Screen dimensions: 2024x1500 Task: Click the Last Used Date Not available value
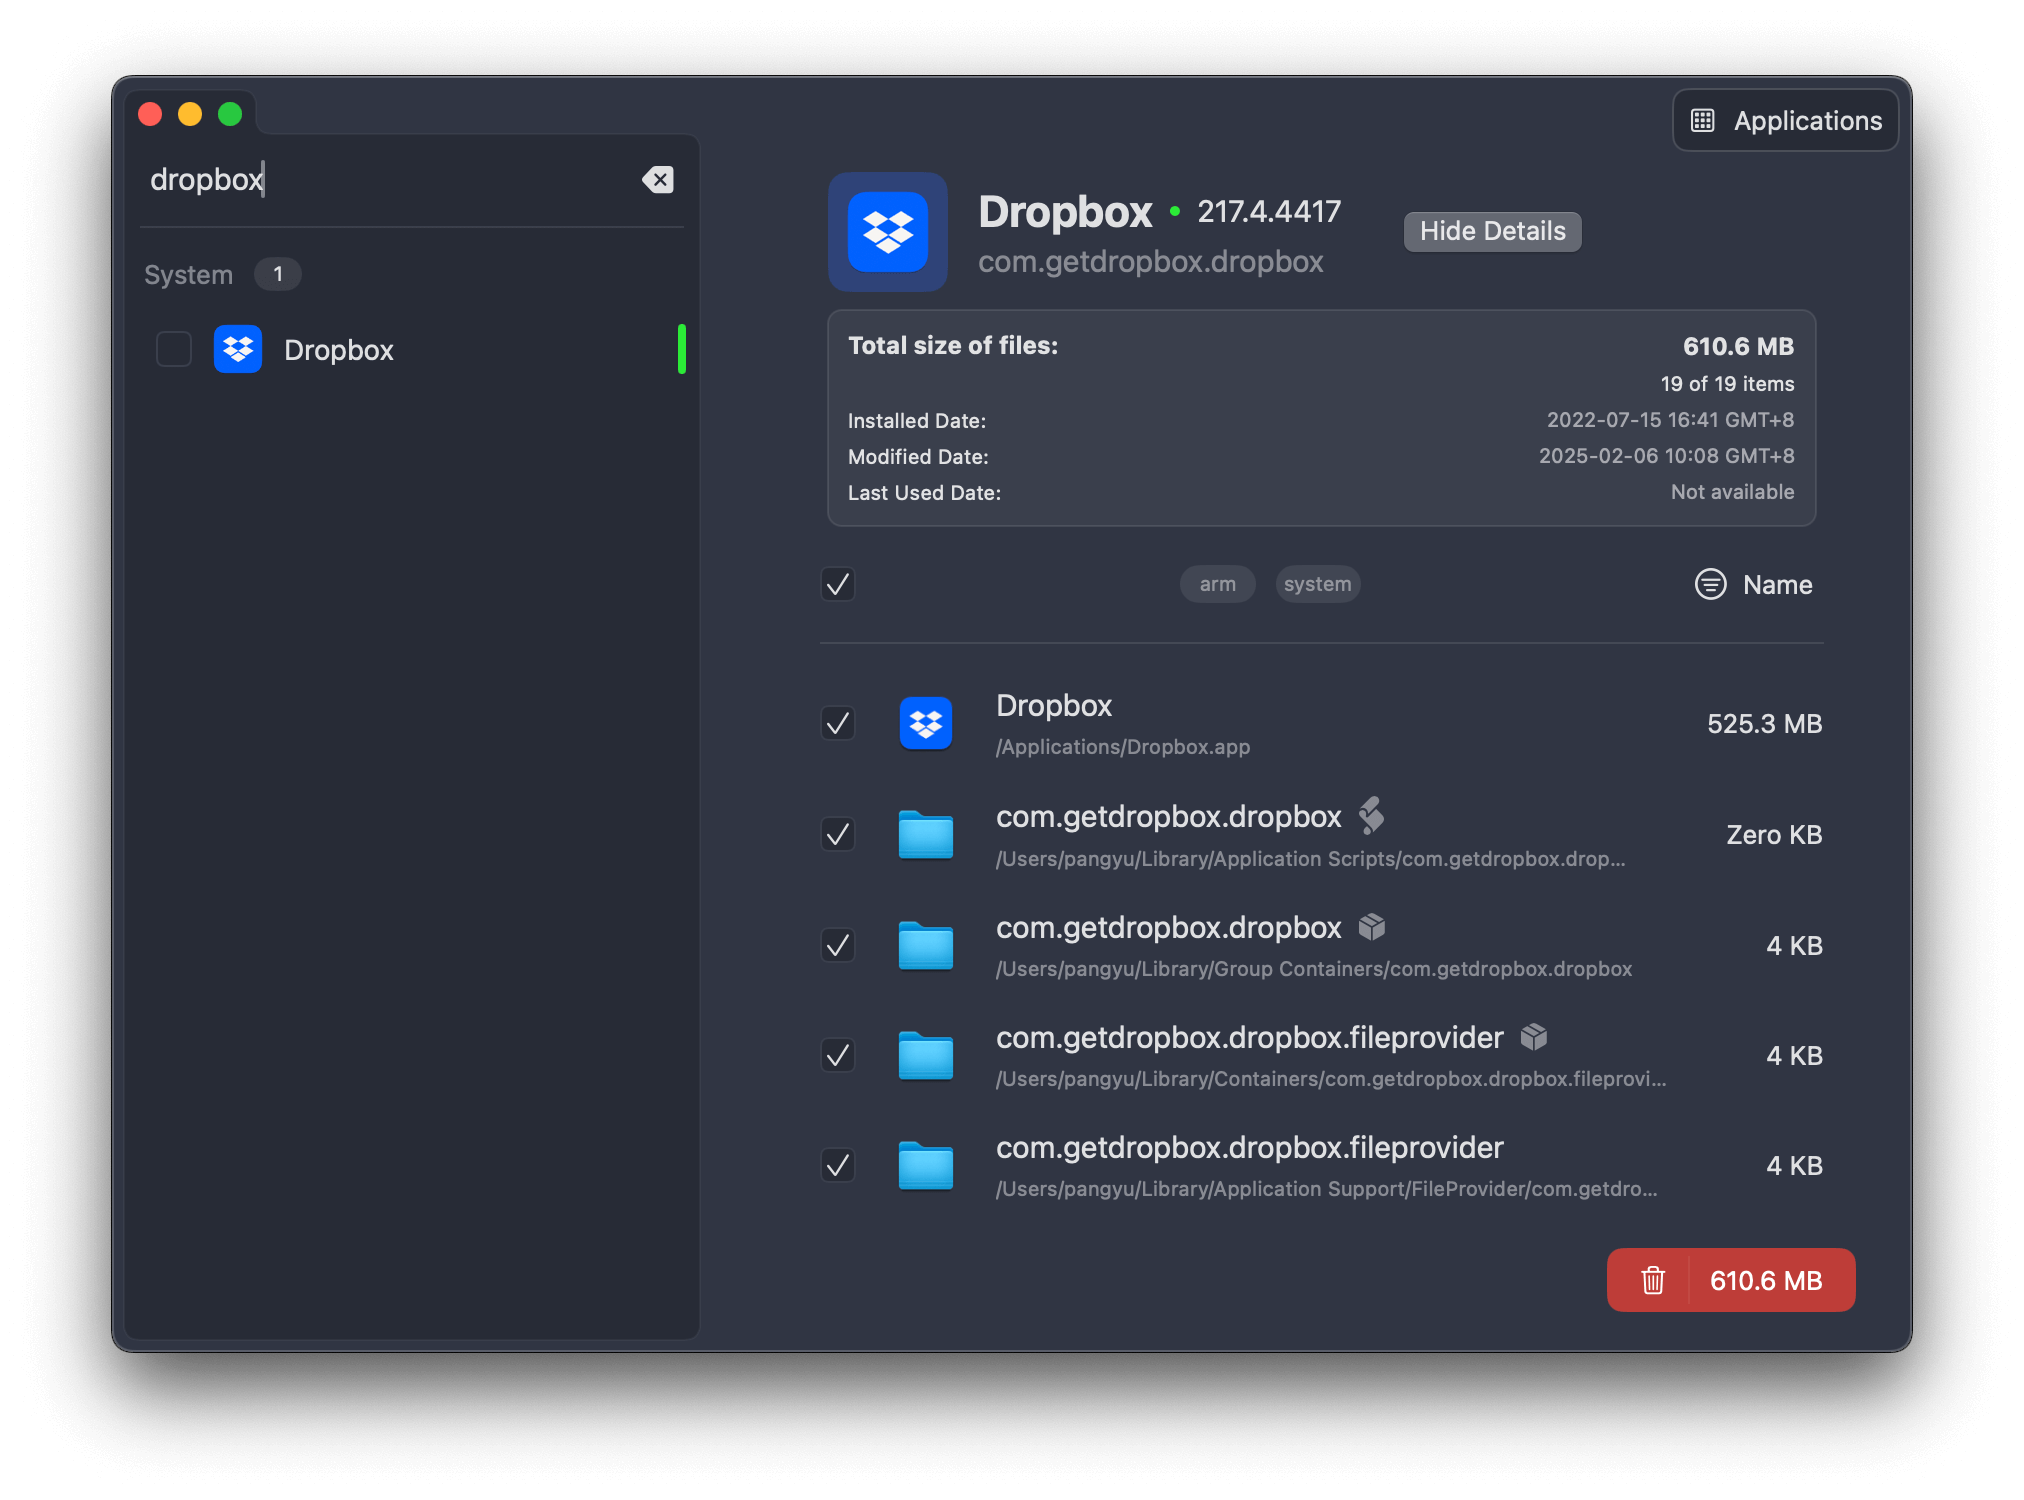point(1732,492)
